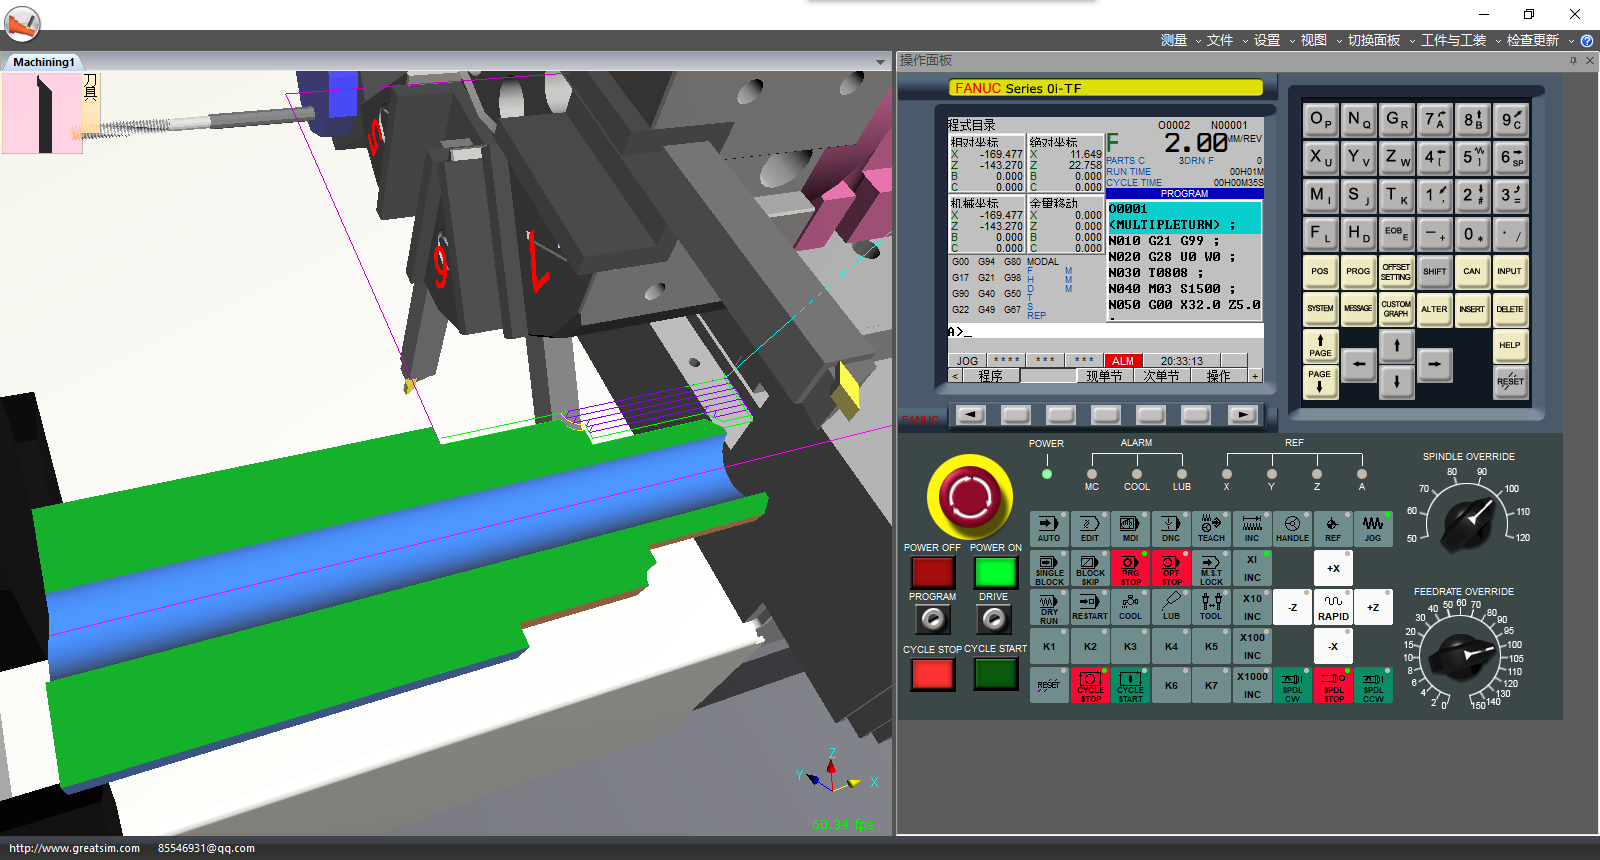
Task: Click the TEACH mode button
Action: coord(1211,528)
